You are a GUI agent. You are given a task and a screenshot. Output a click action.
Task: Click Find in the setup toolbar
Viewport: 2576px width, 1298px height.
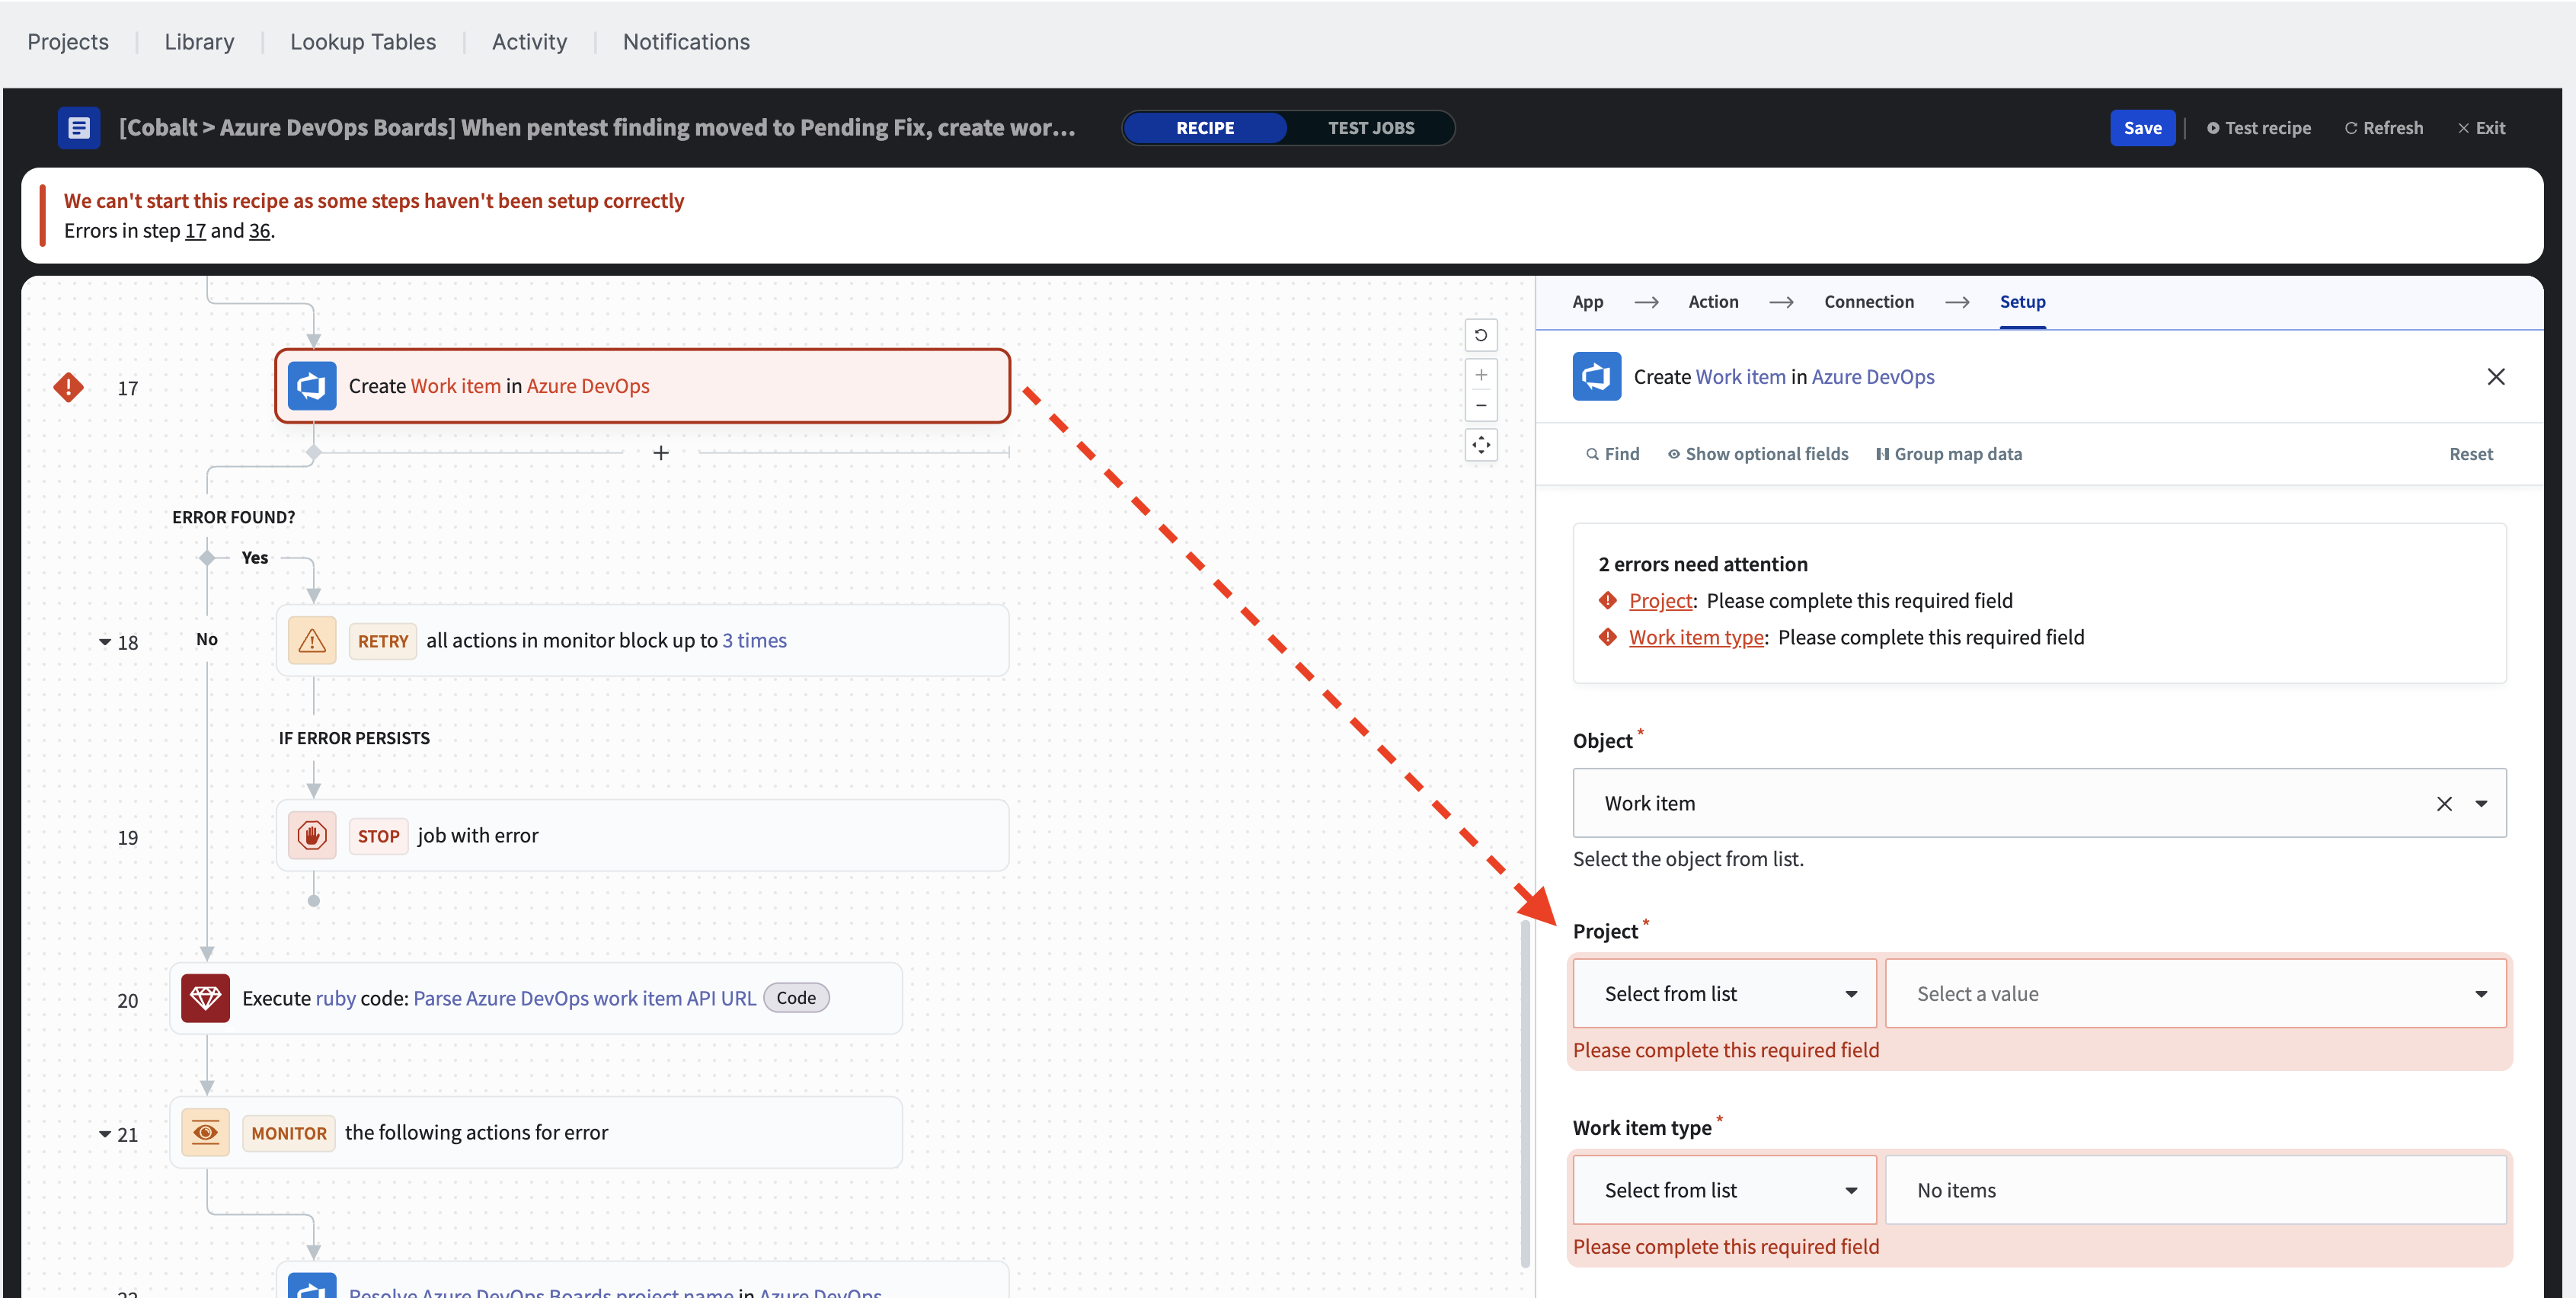[1612, 454]
